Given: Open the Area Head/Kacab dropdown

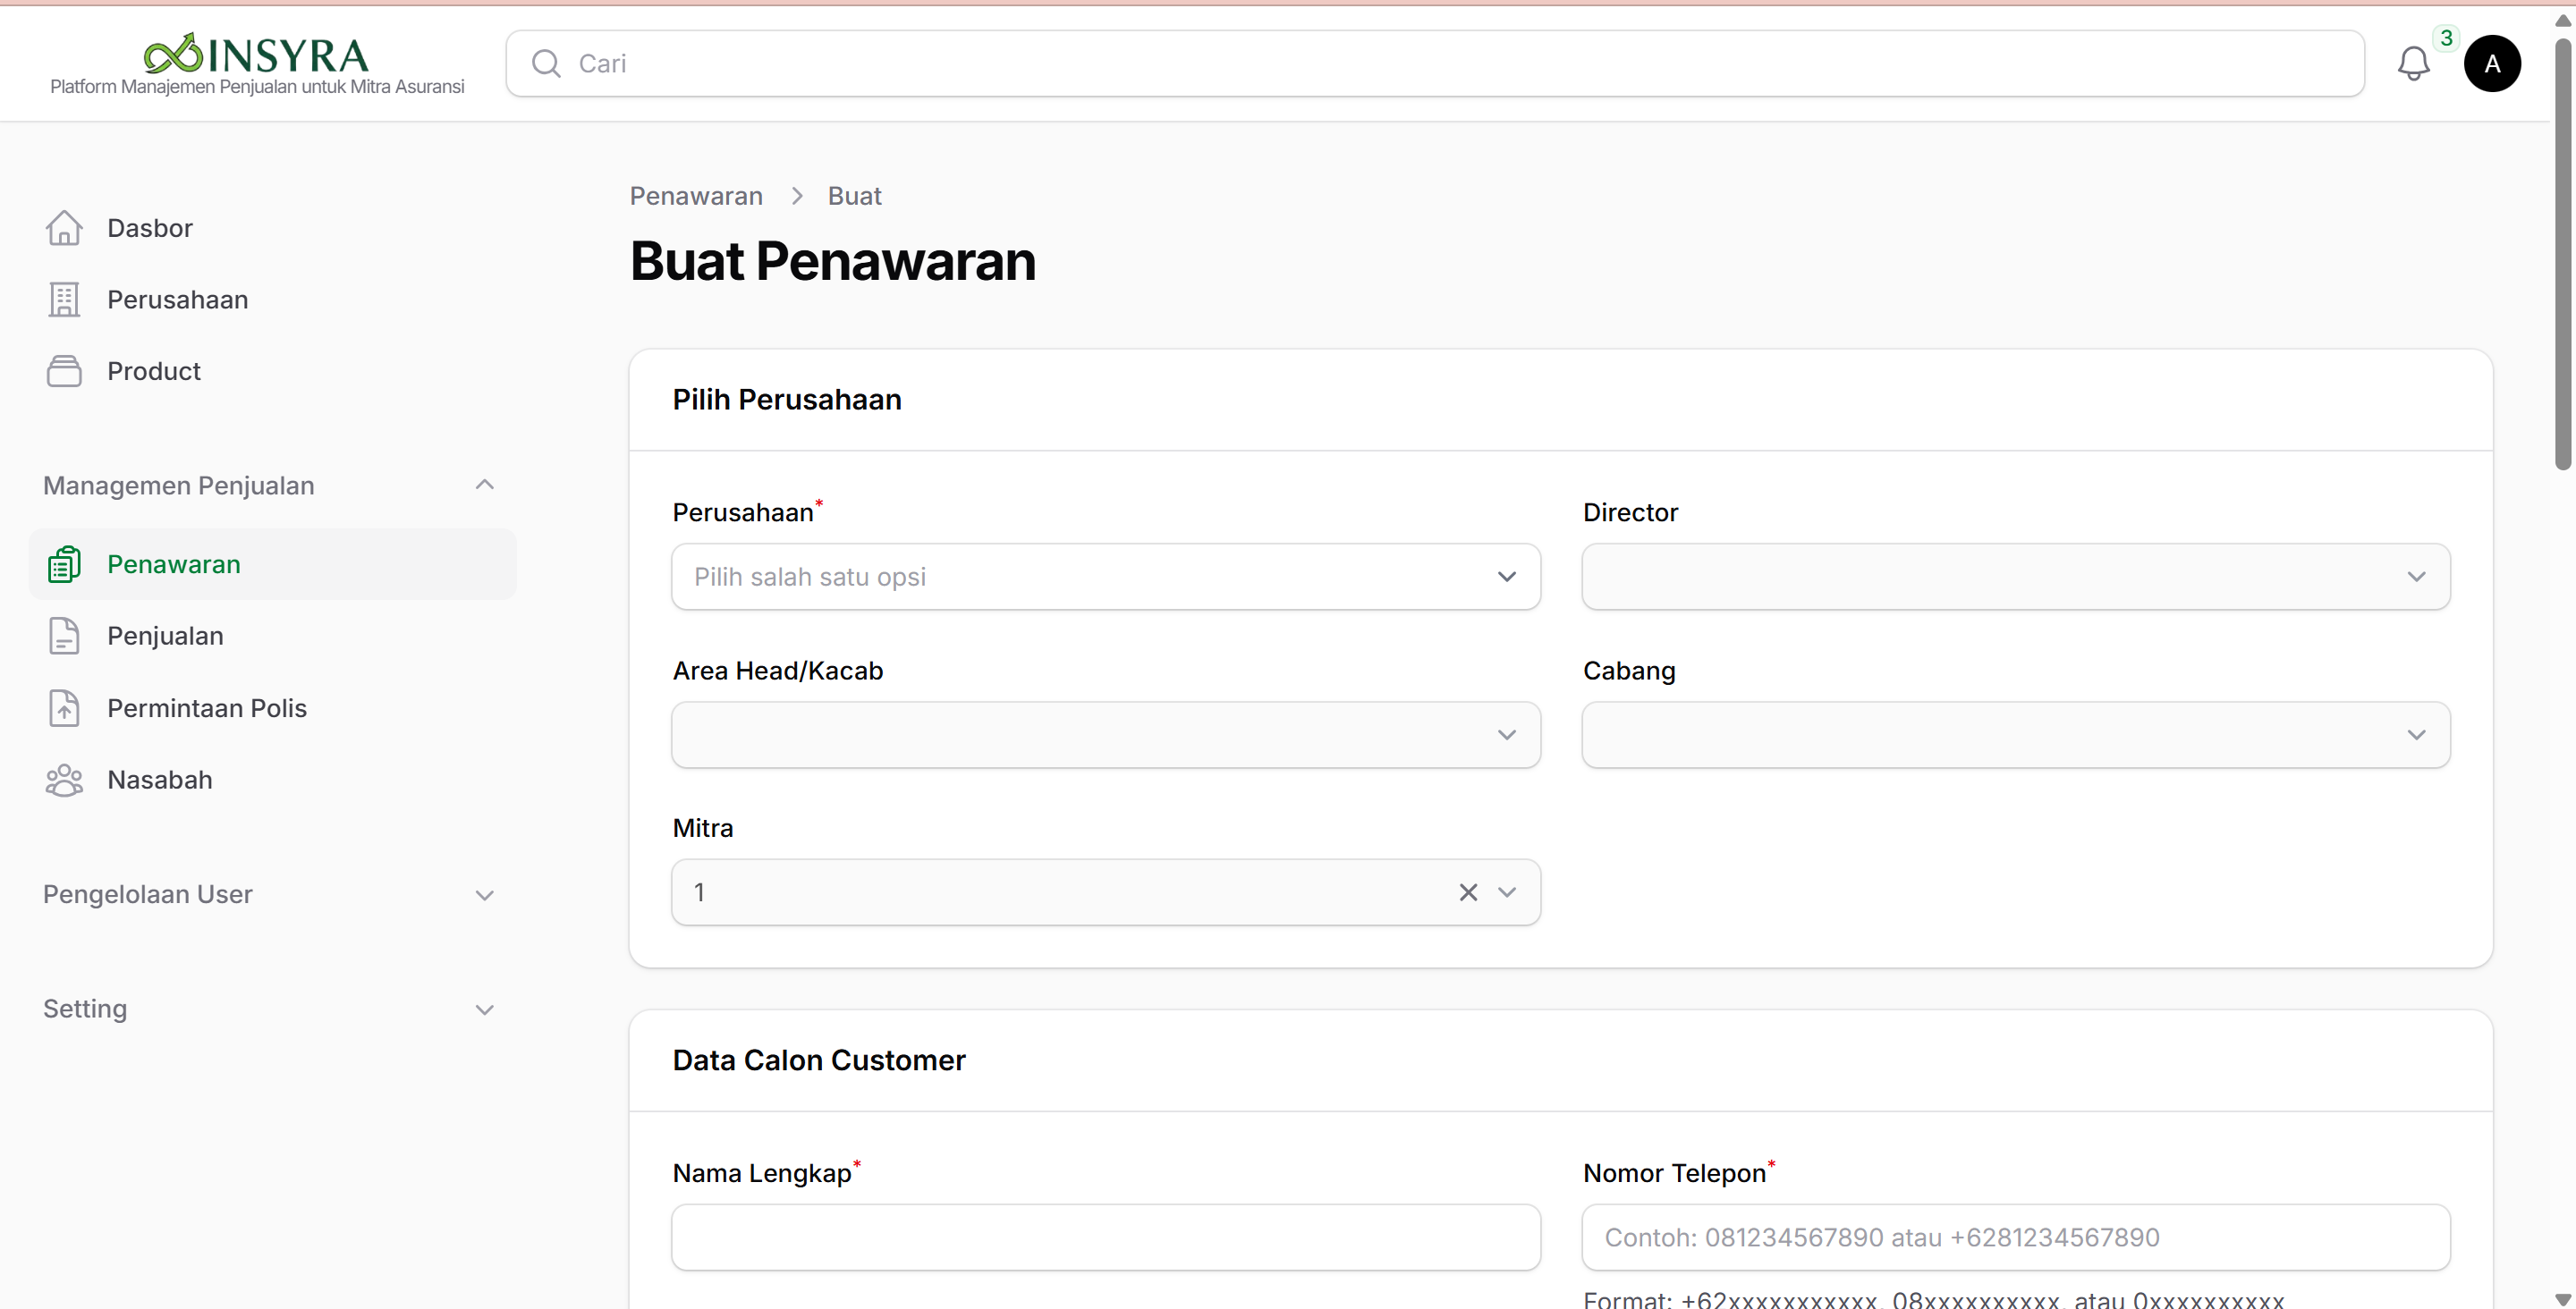Looking at the screenshot, I should pos(1106,735).
